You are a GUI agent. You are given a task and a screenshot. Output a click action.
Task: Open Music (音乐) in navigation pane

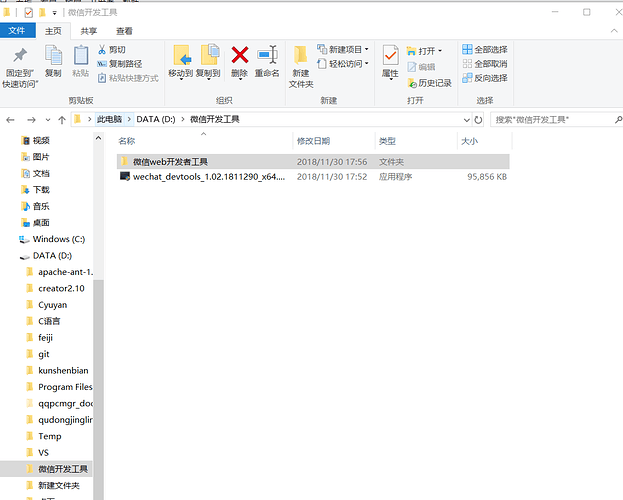[x=35, y=206]
